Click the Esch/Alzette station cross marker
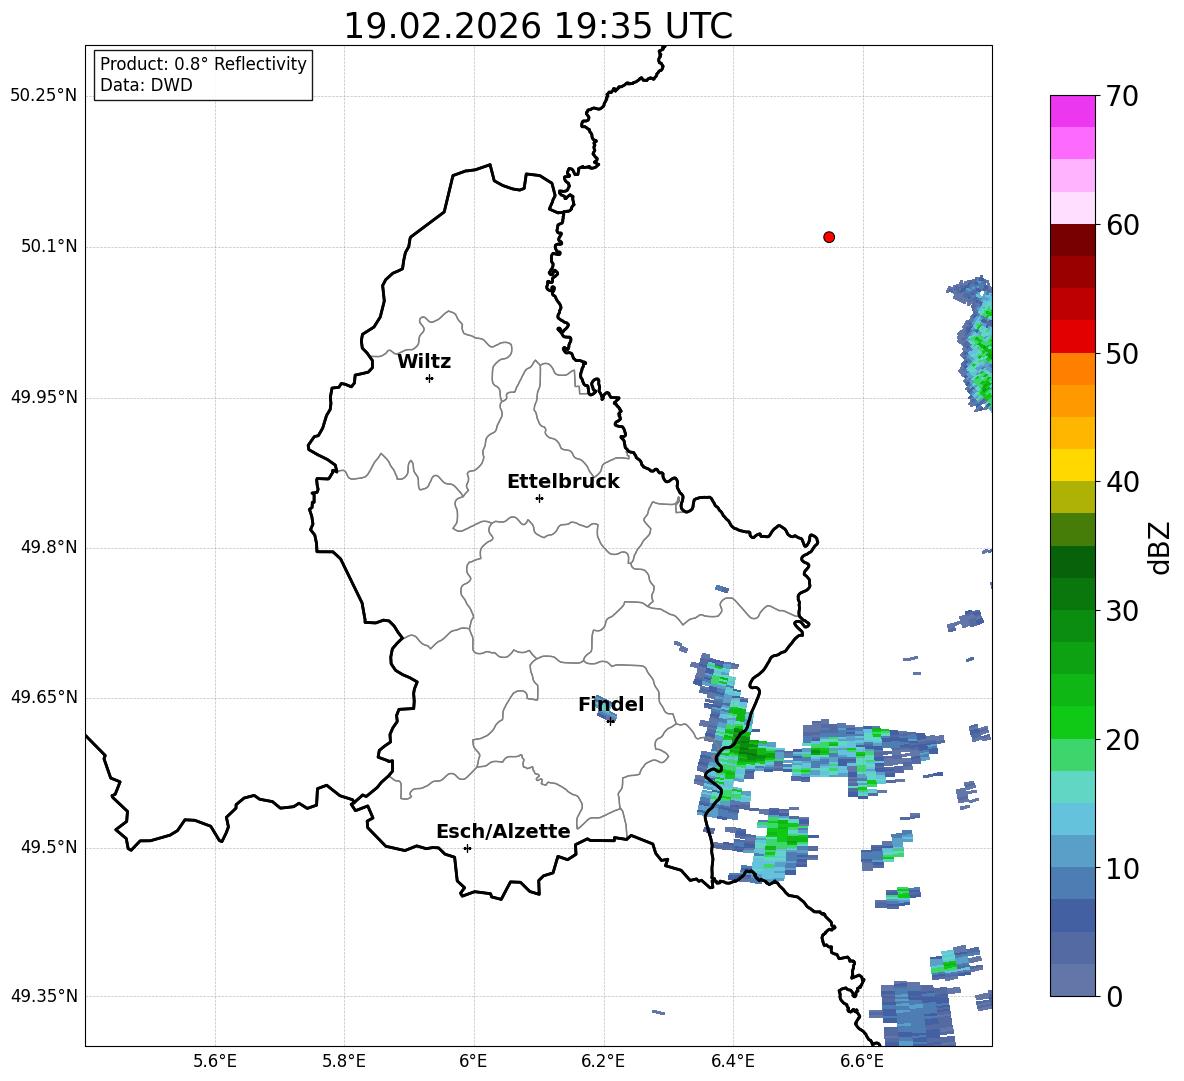Screen dimensions: 1184x1081 (x=467, y=848)
